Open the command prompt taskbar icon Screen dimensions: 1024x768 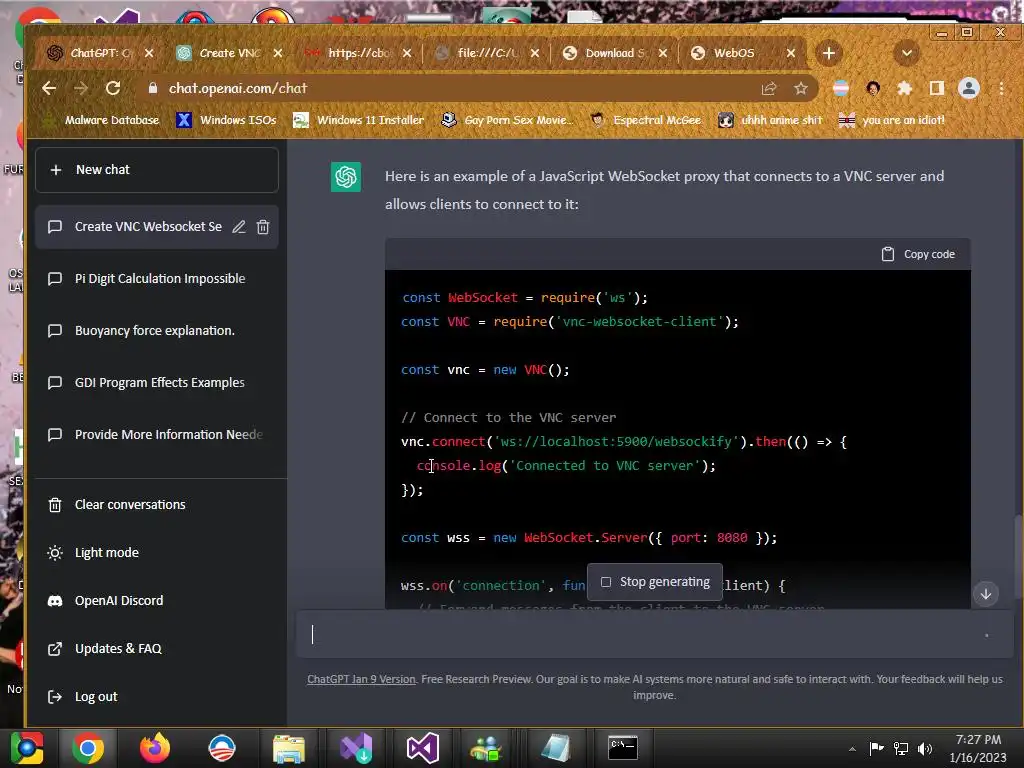(x=622, y=748)
